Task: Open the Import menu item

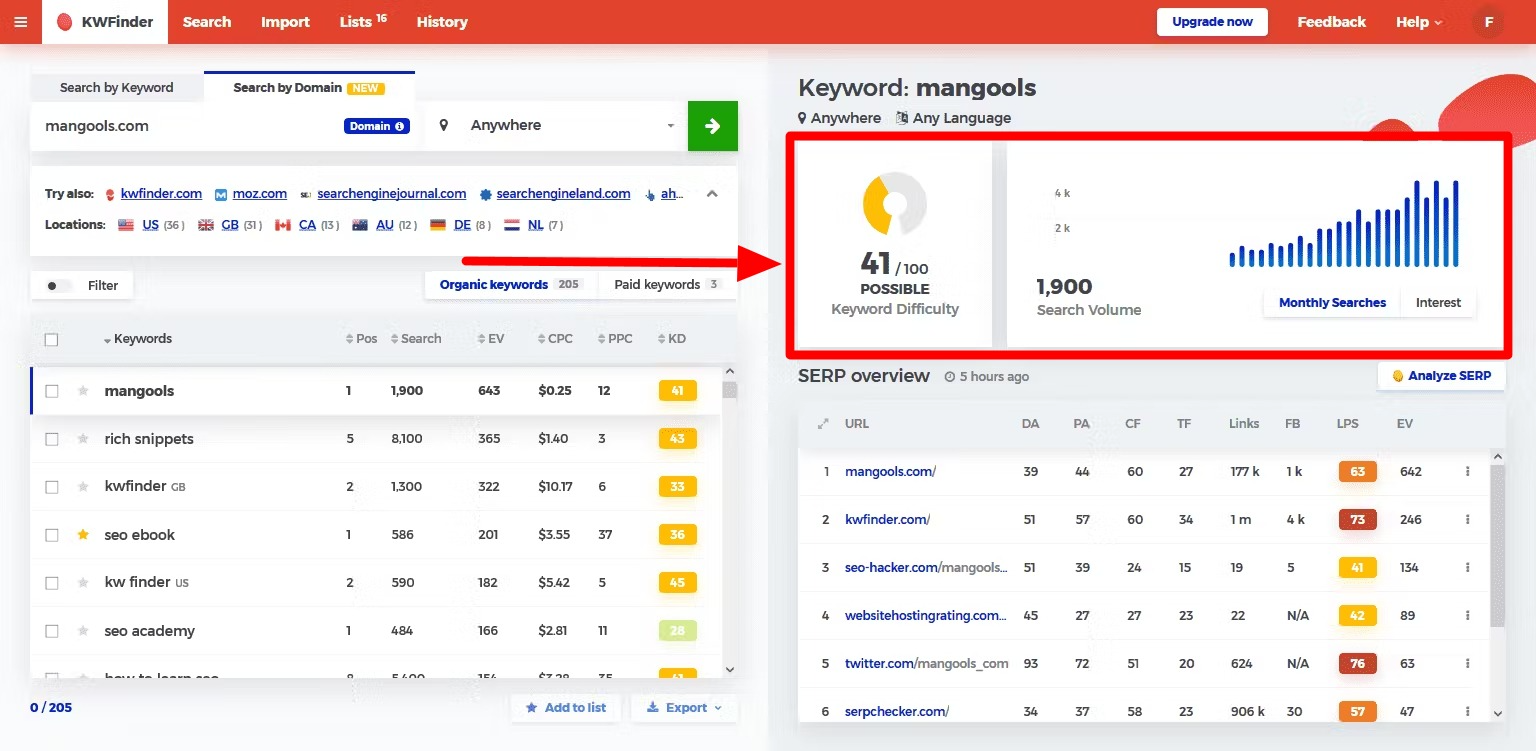Action: click(285, 22)
